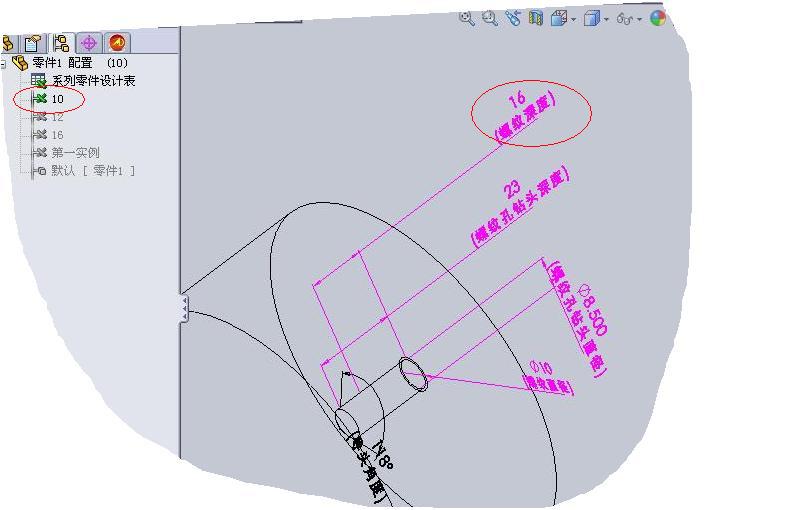The image size is (793, 510).
Task: Click the Display Style cube icon
Action: (591, 19)
